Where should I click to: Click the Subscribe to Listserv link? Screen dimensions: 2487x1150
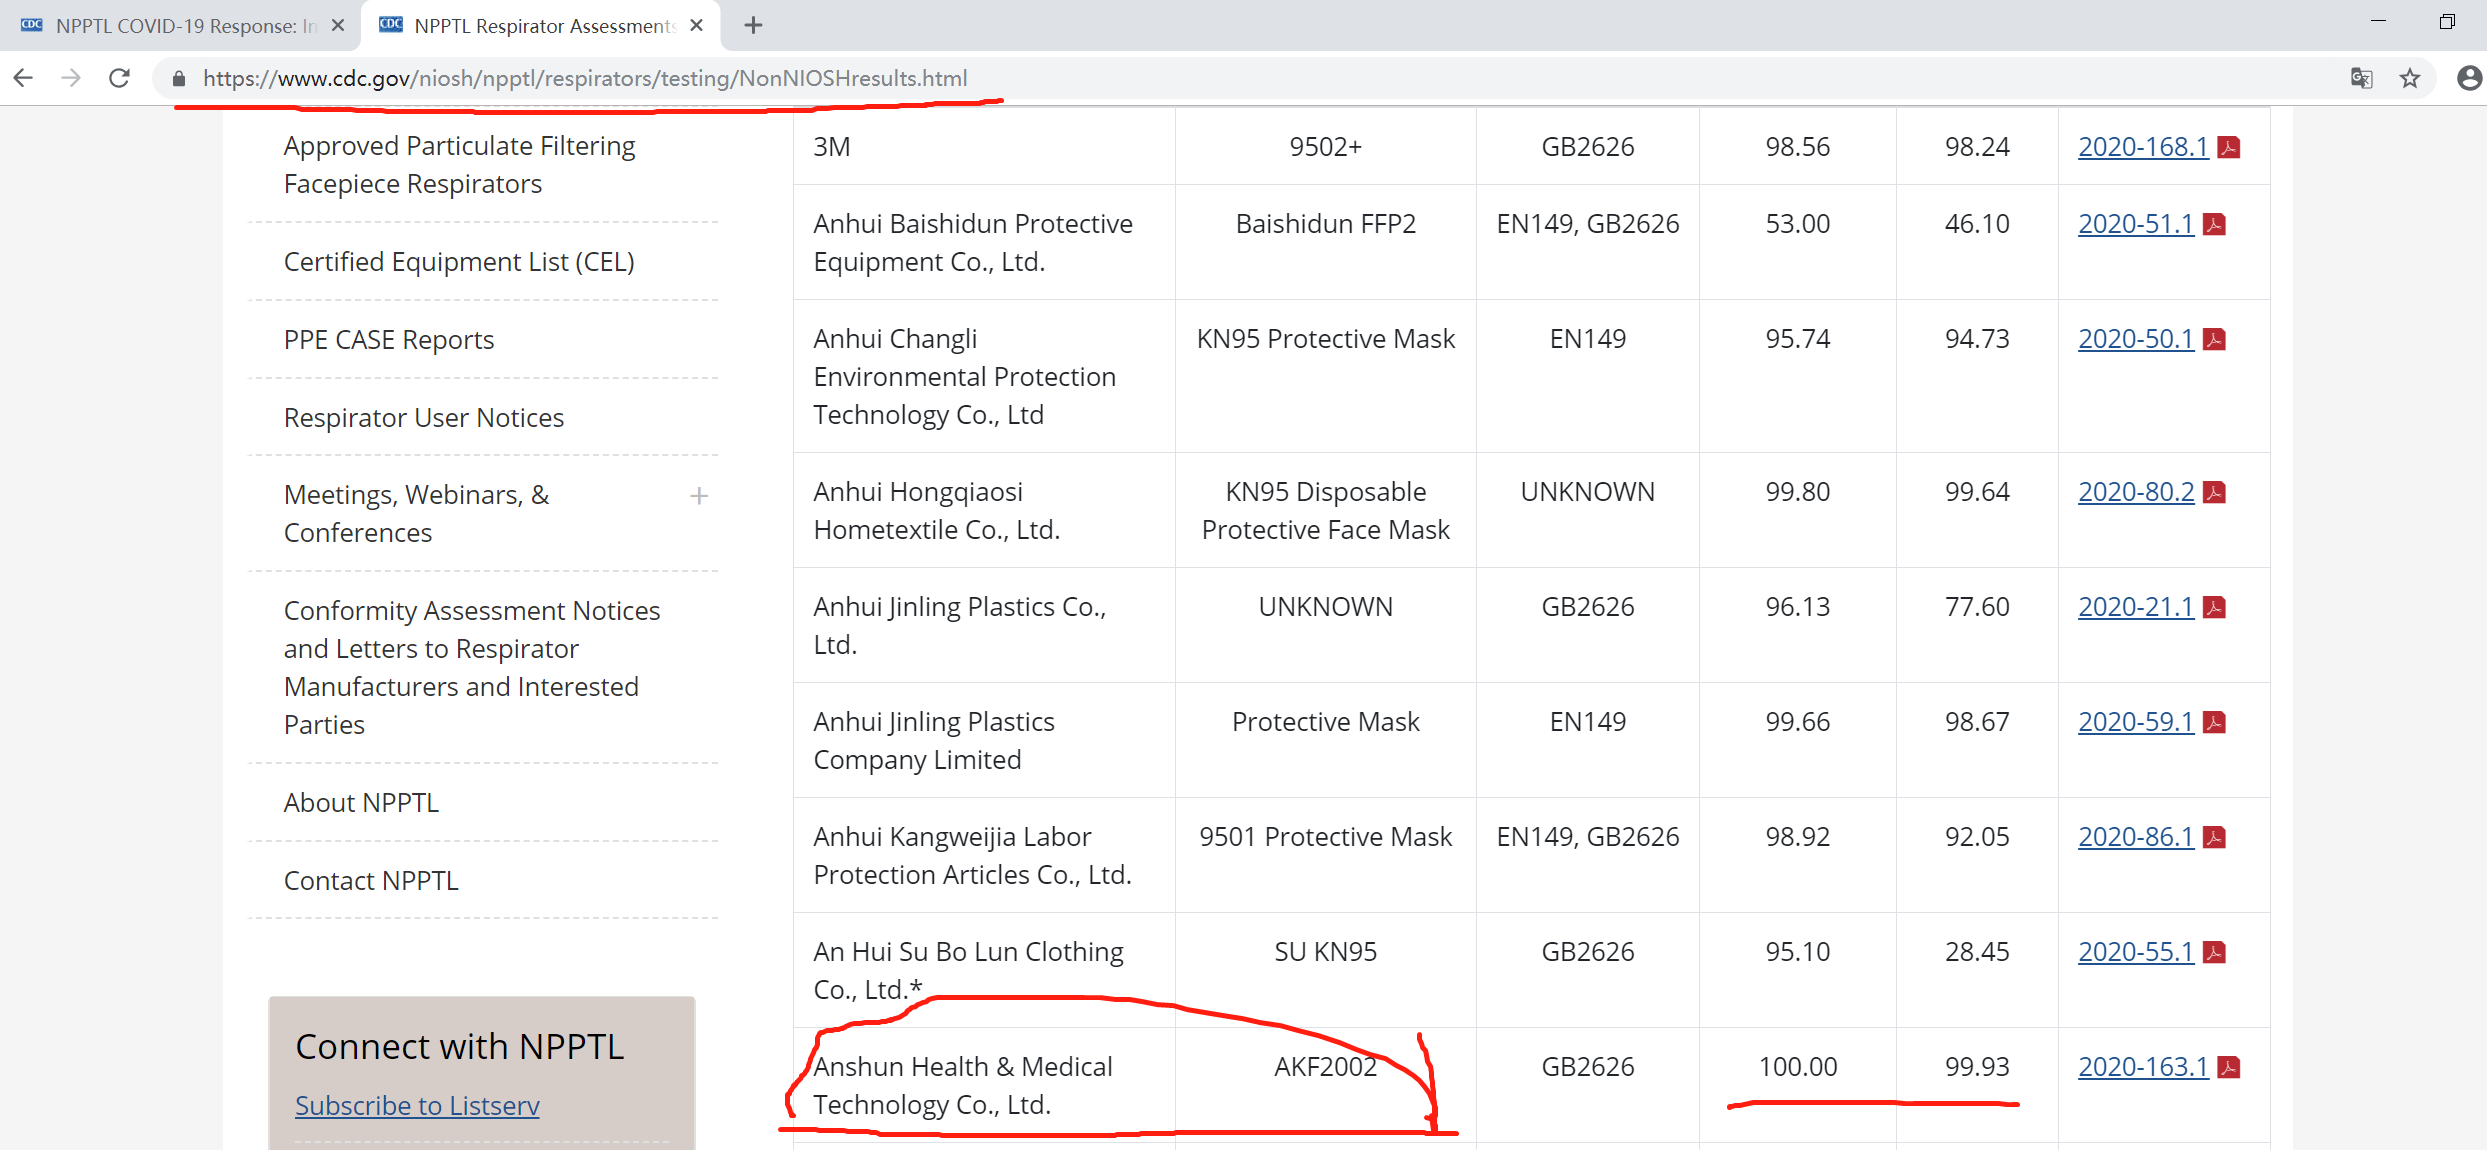click(417, 1106)
